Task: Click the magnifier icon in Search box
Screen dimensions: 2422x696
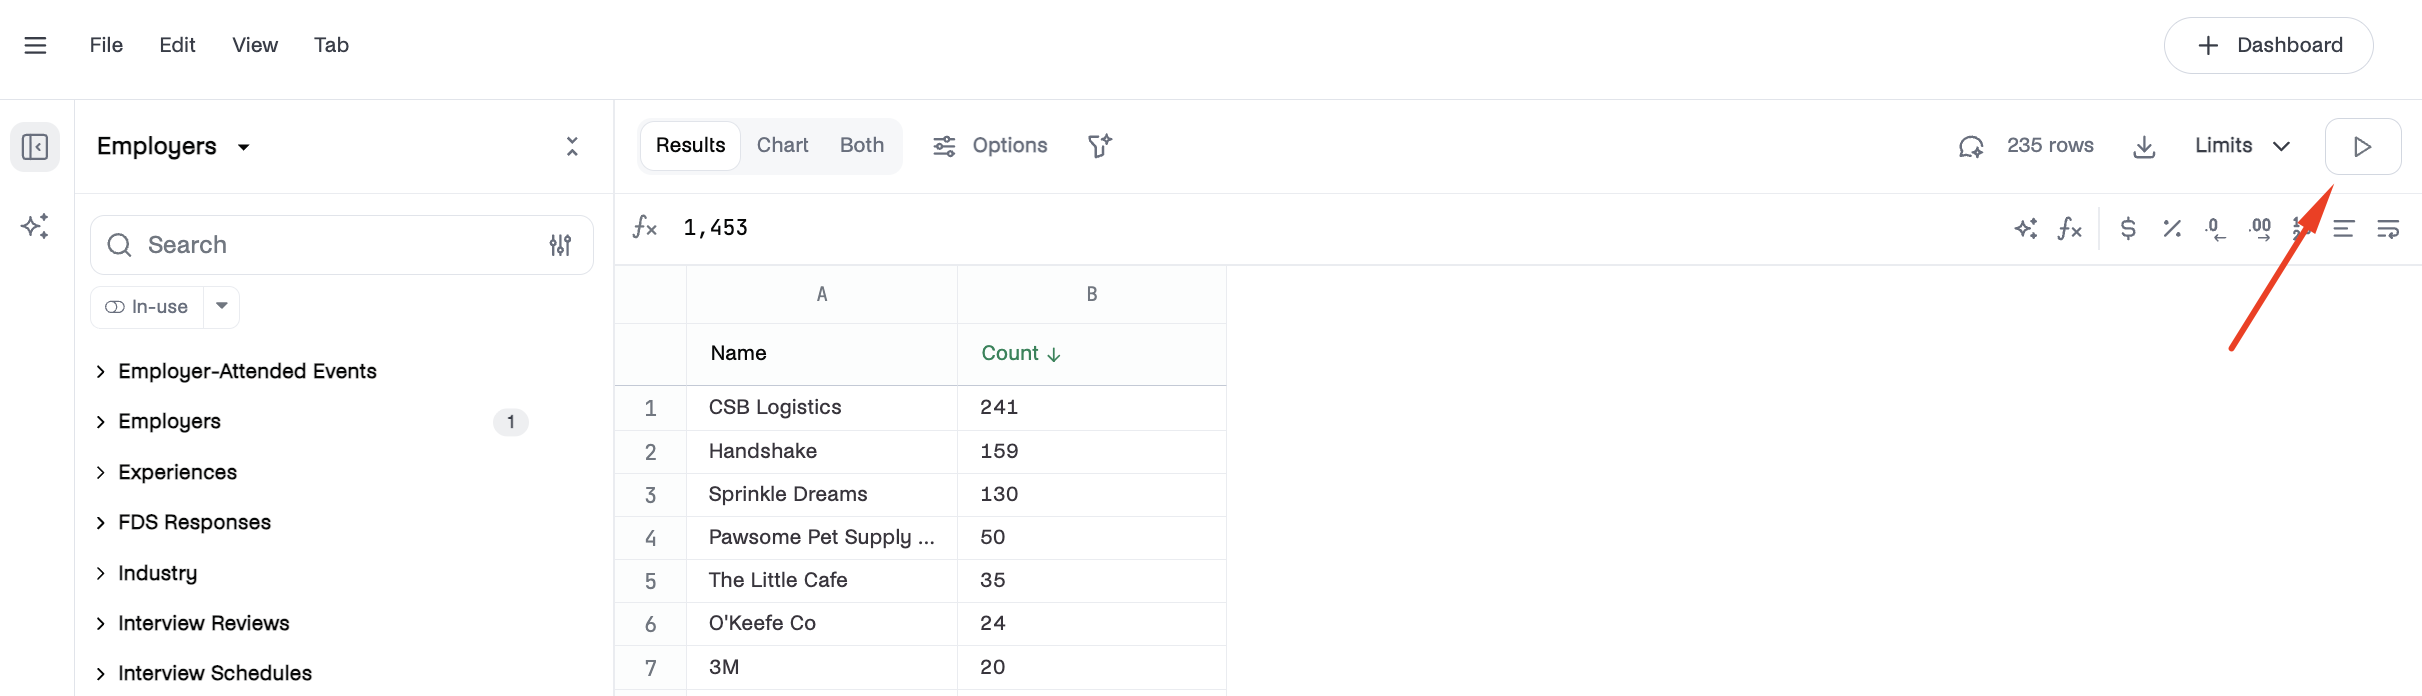Action: pos(119,245)
